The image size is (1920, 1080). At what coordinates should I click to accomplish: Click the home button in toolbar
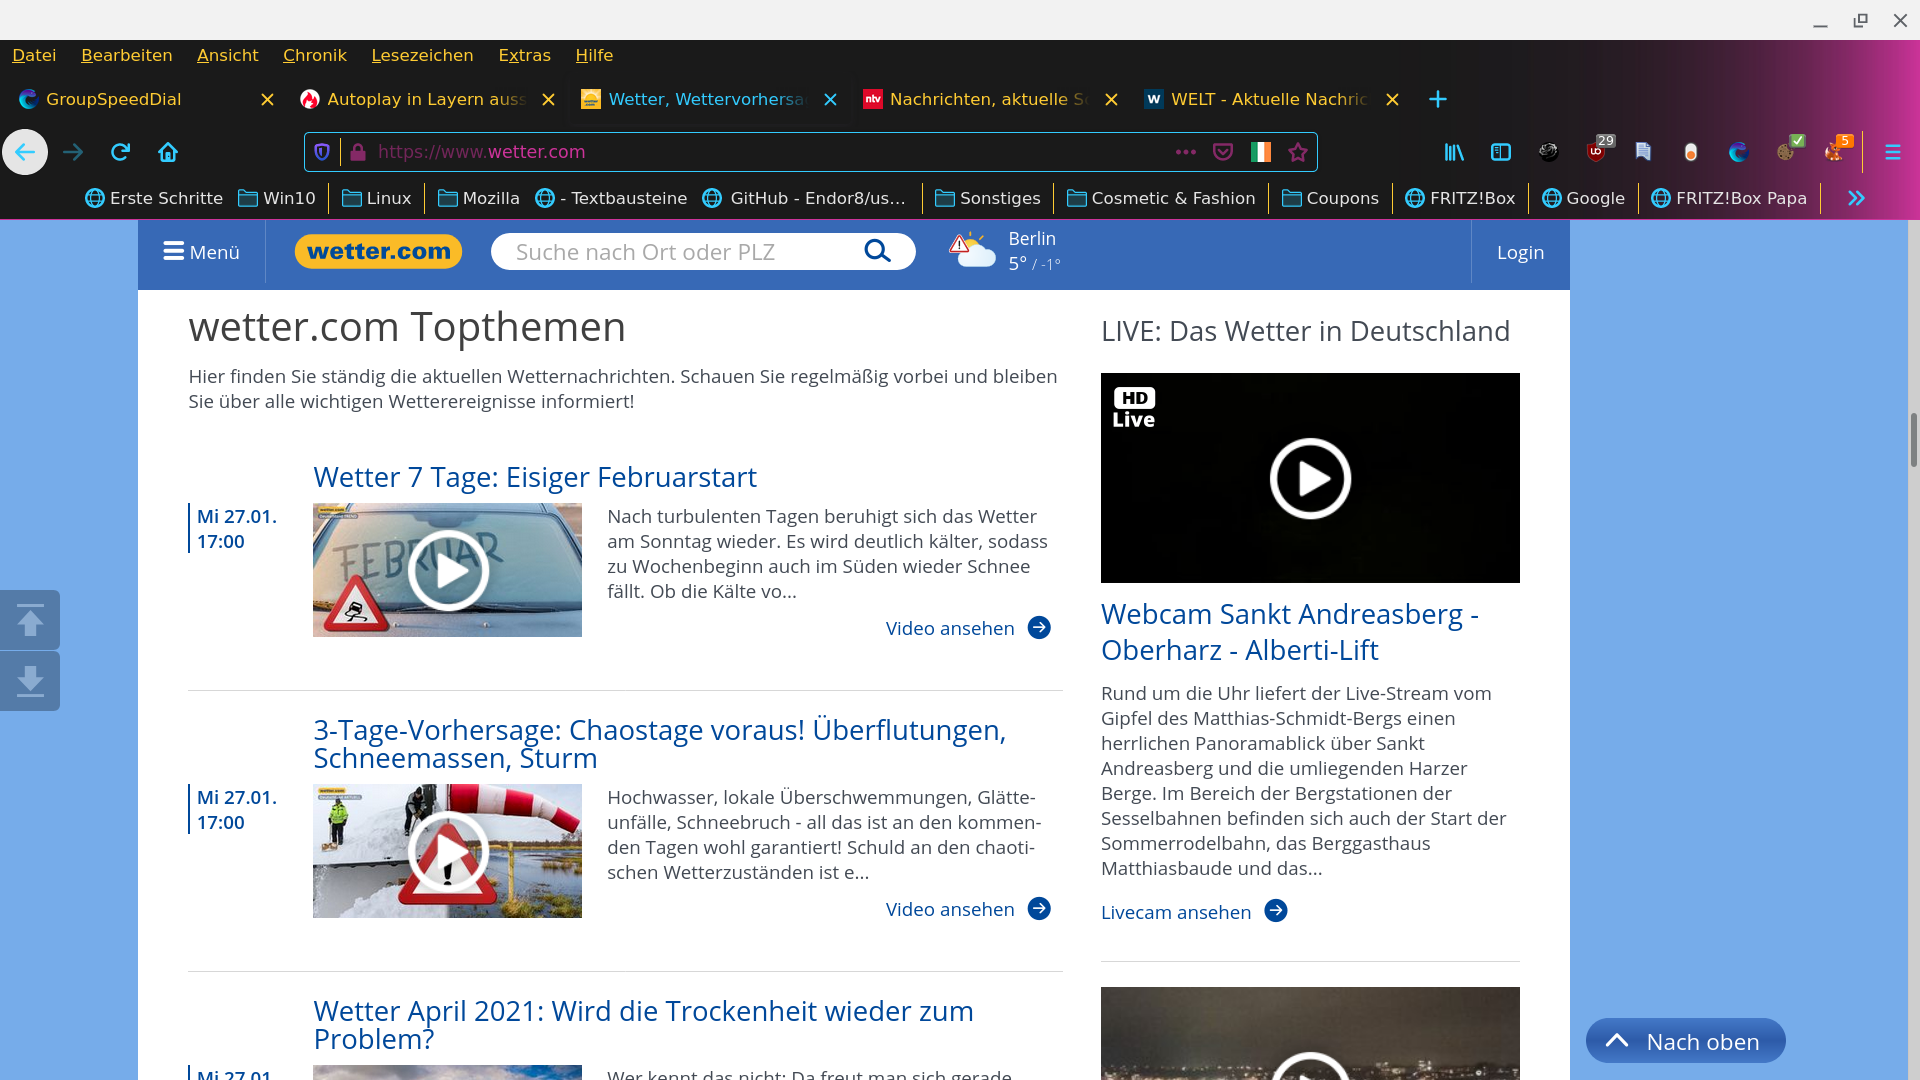coord(168,152)
